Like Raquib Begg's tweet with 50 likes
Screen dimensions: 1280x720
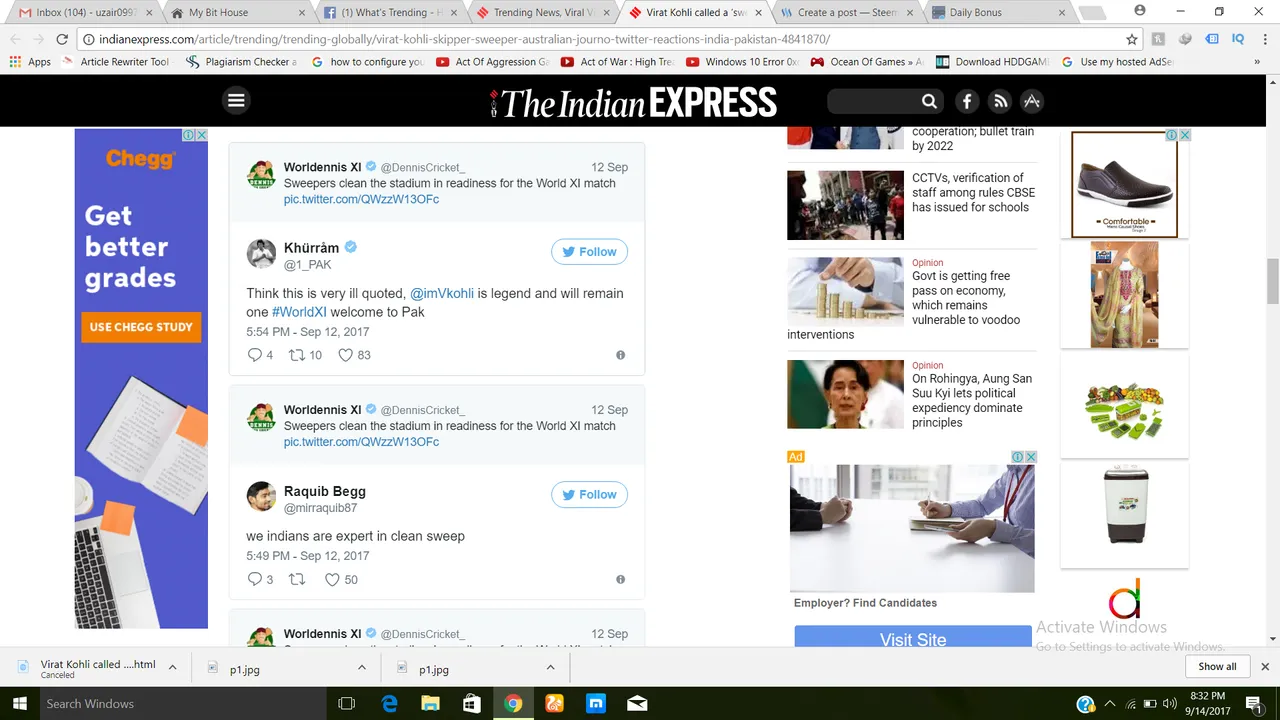pos(332,579)
